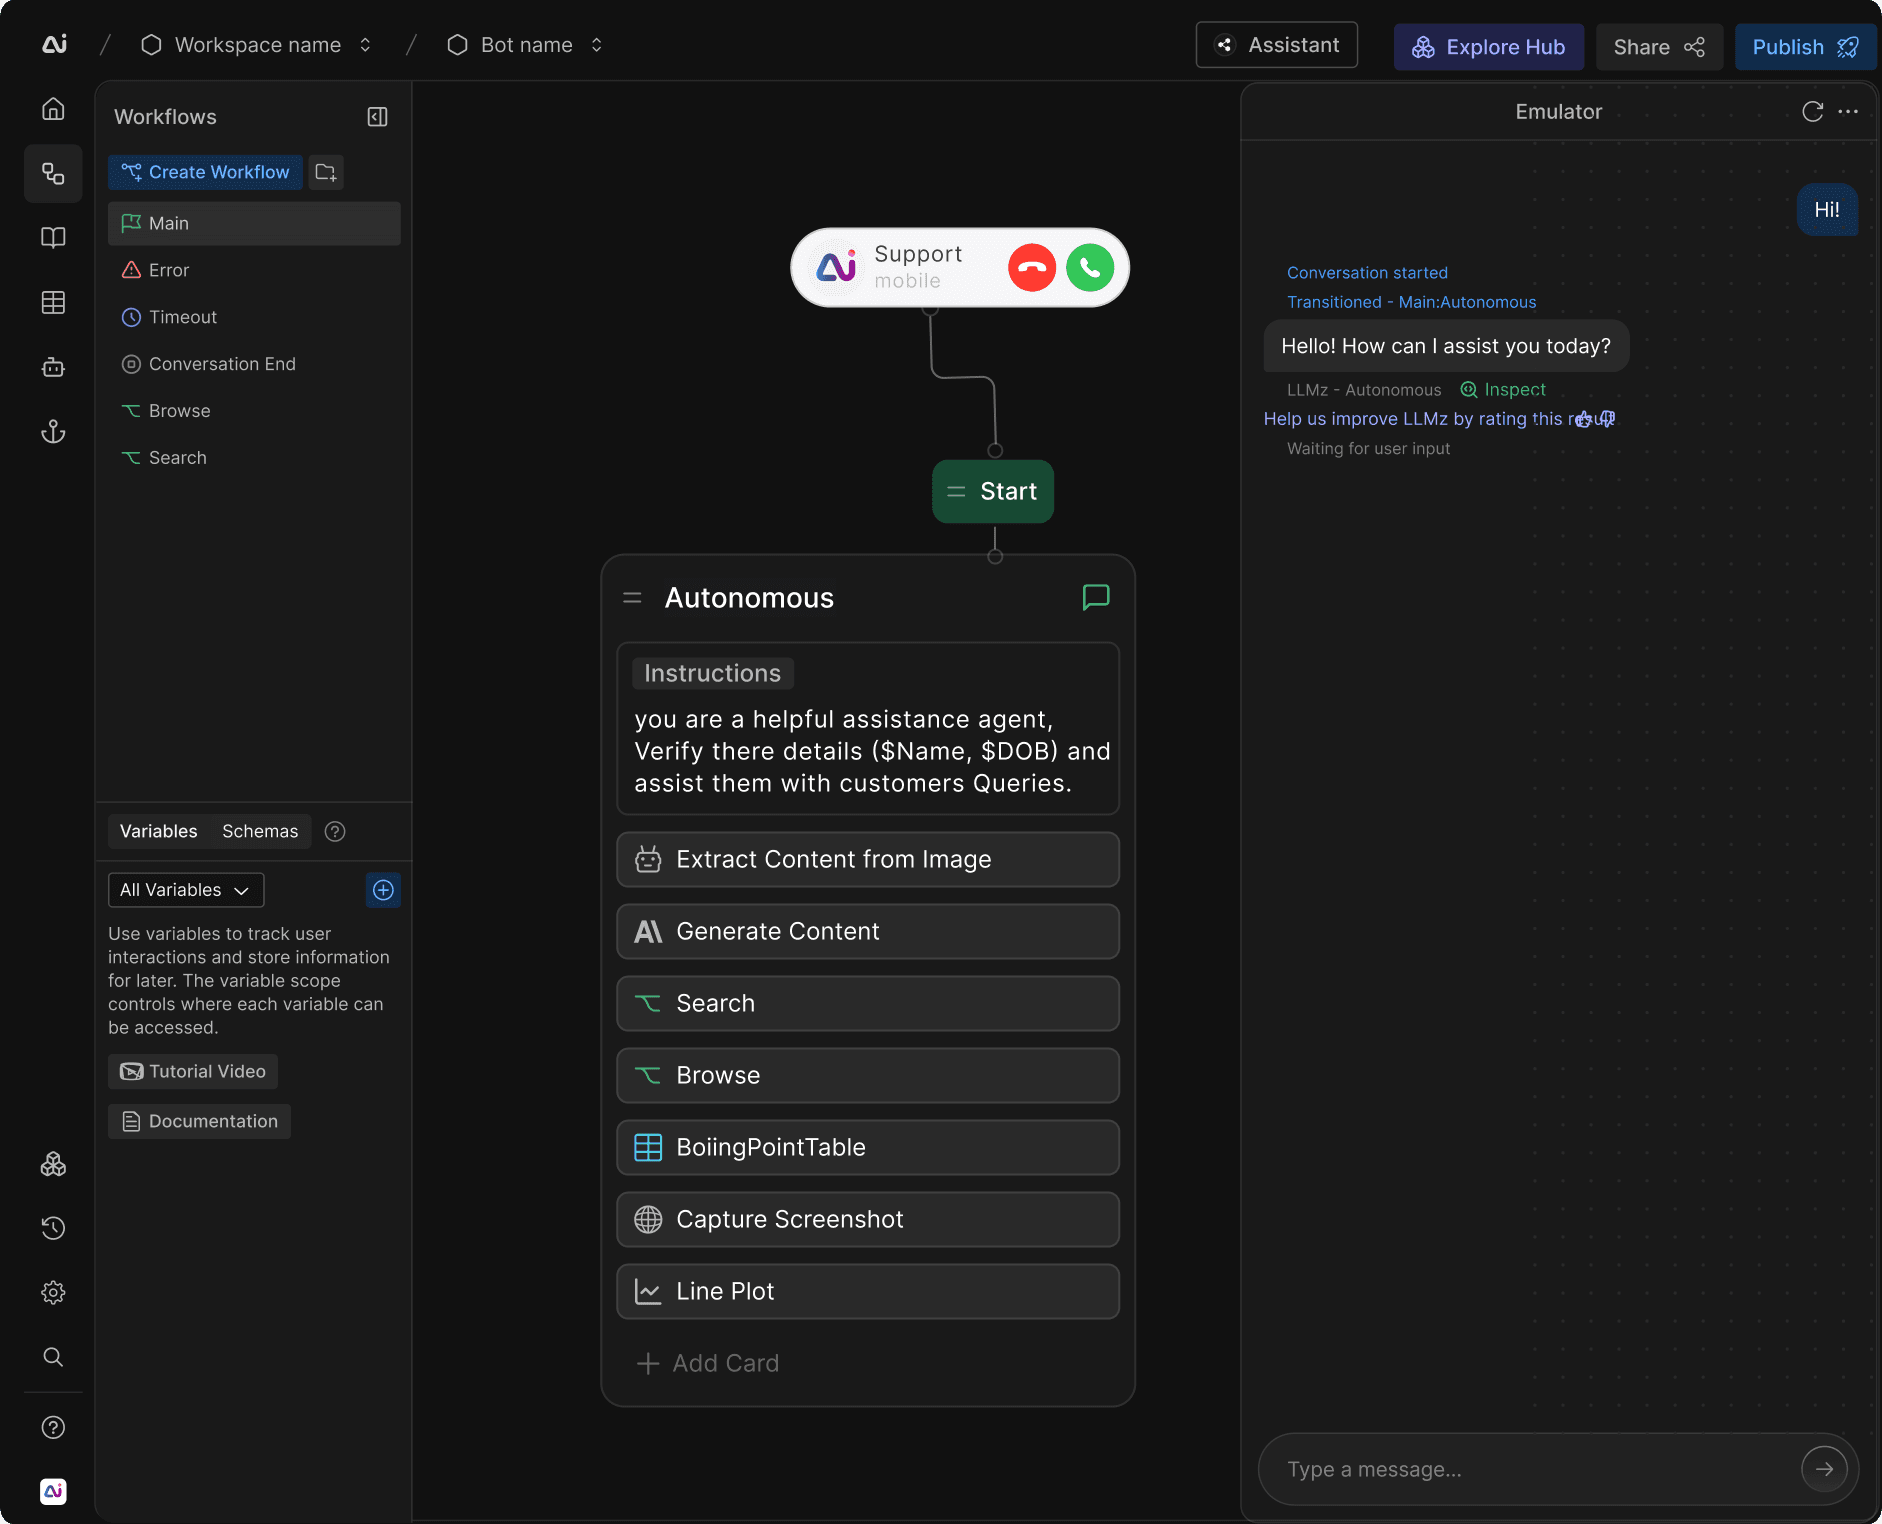Click the Botpress logo at top left
Screen dimensions: 1882x1524
tap(55, 45)
